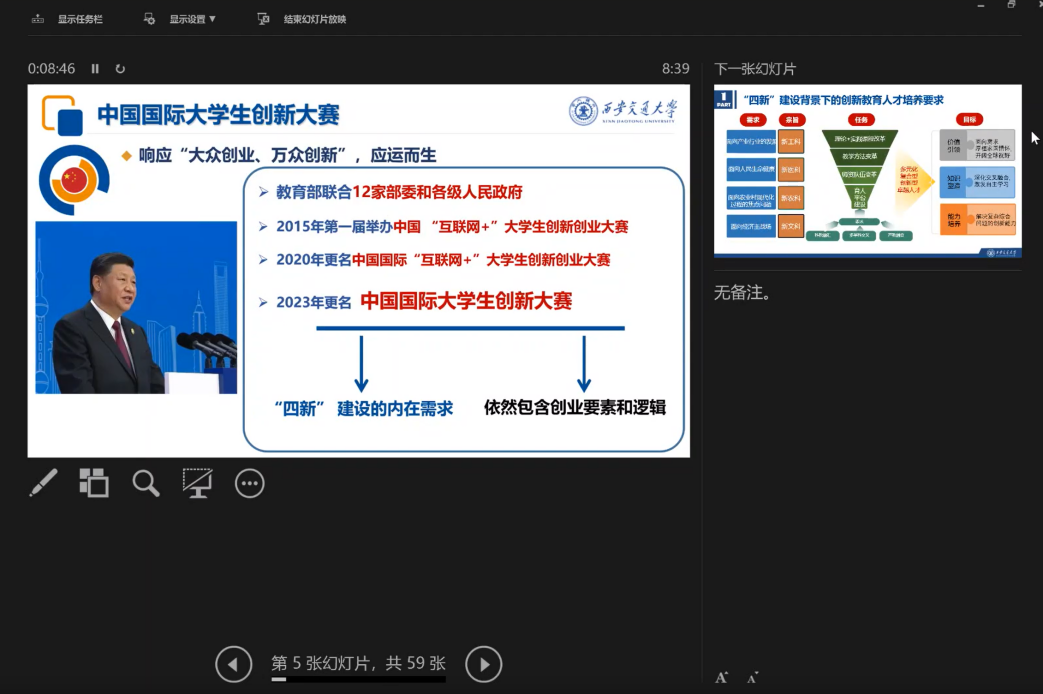
Task: Click the slide counter 第 5 张幻灯片
Action: pyautogui.click(x=358, y=663)
